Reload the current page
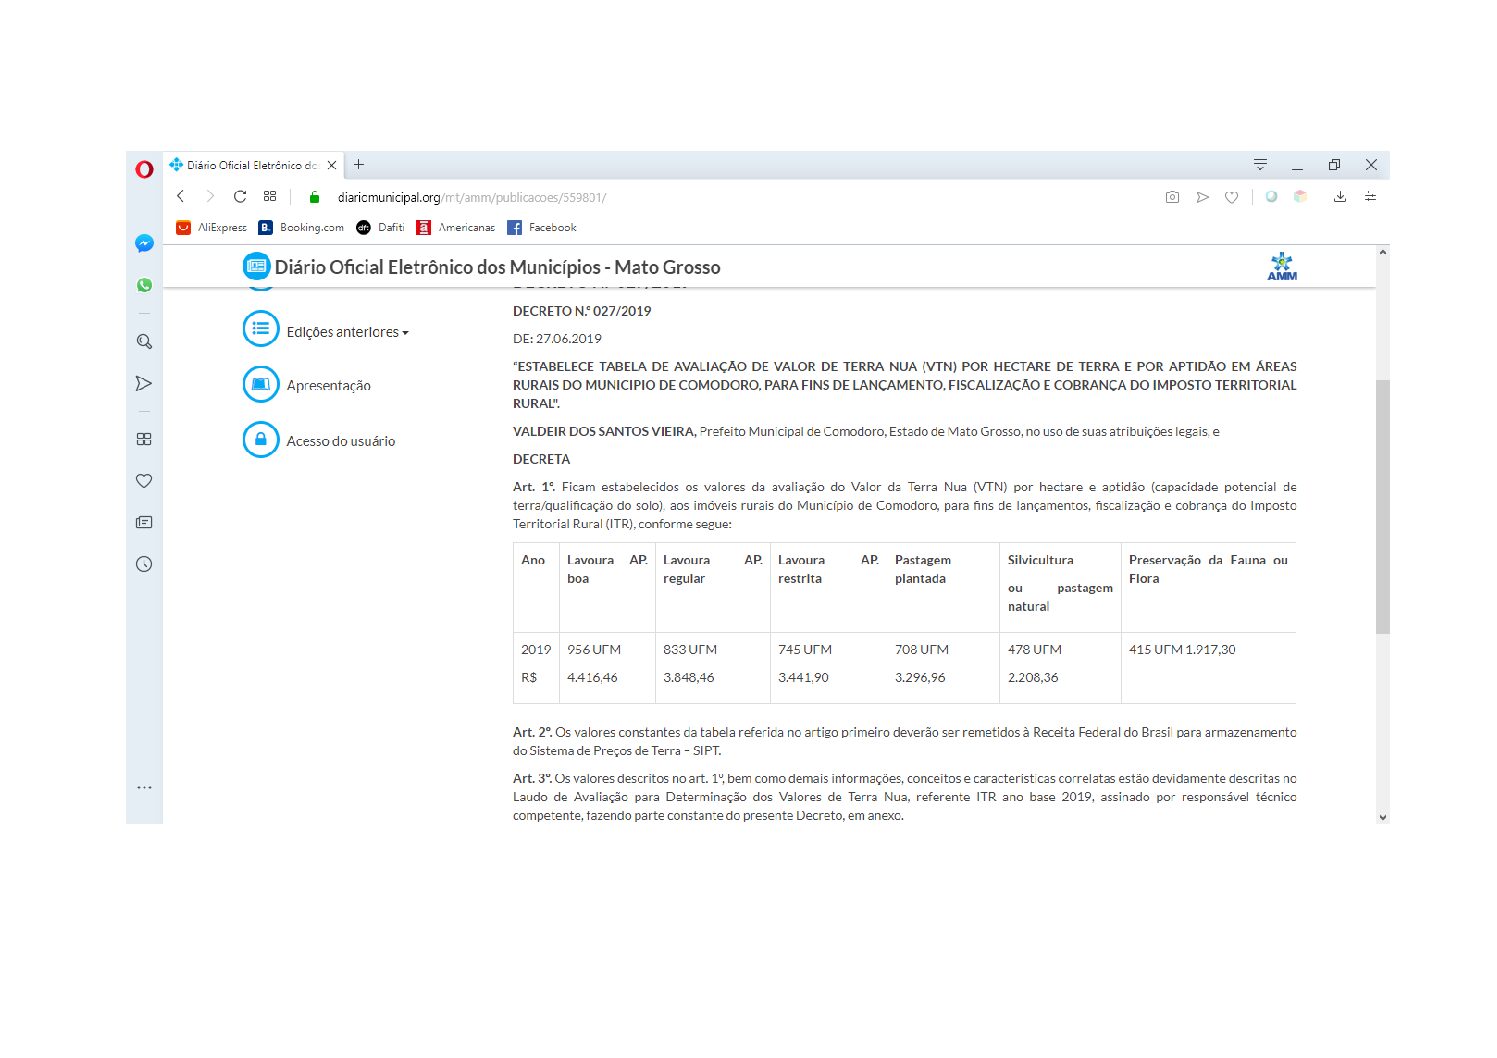This screenshot has height=1058, width=1497. (x=240, y=197)
